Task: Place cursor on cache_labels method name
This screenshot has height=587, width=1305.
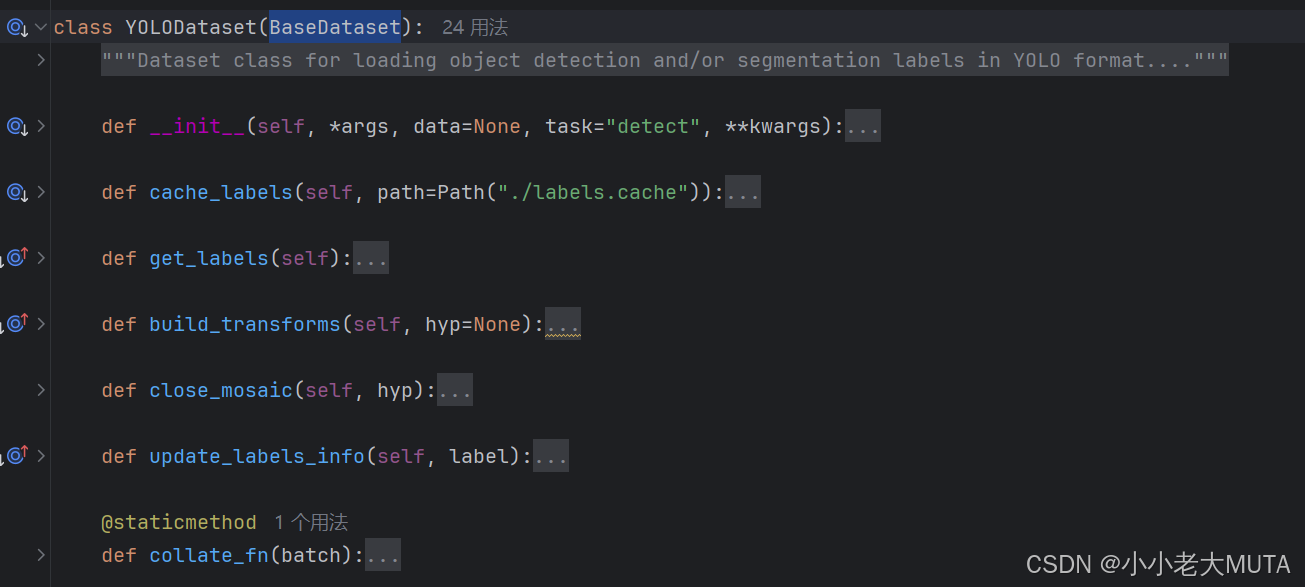Action: [221, 192]
